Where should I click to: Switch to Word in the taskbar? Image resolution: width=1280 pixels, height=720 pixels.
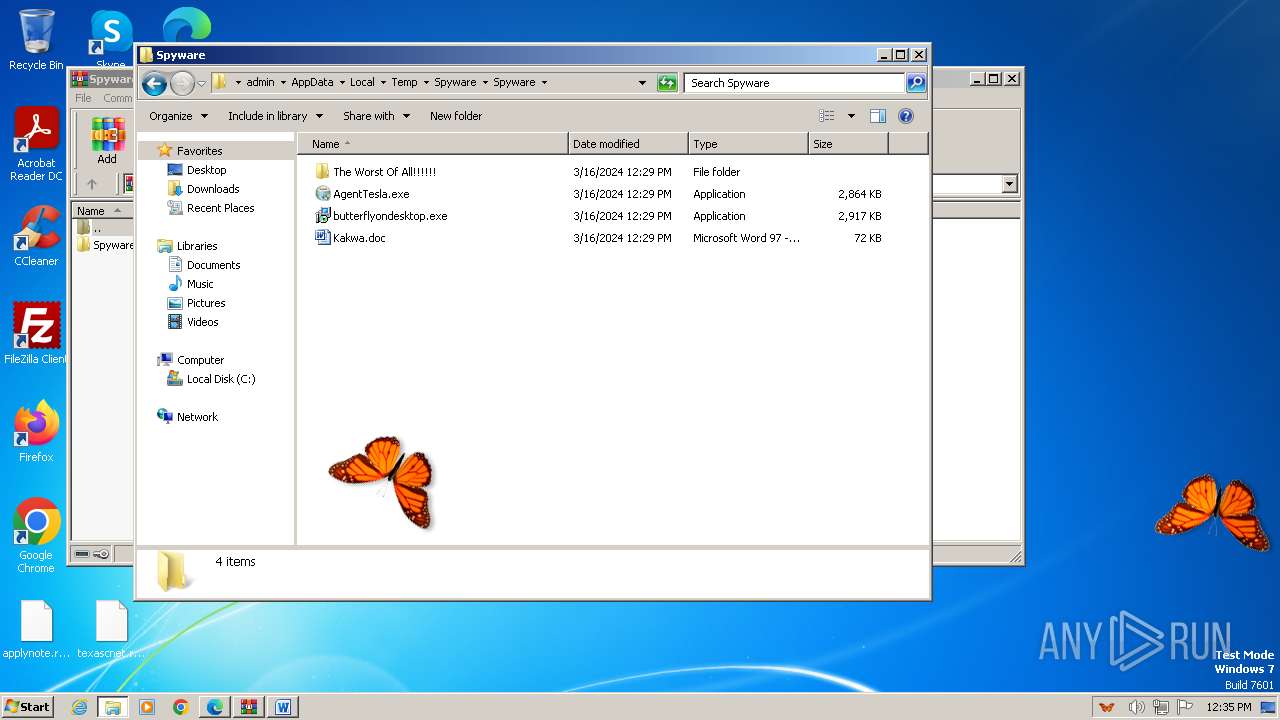tap(283, 707)
